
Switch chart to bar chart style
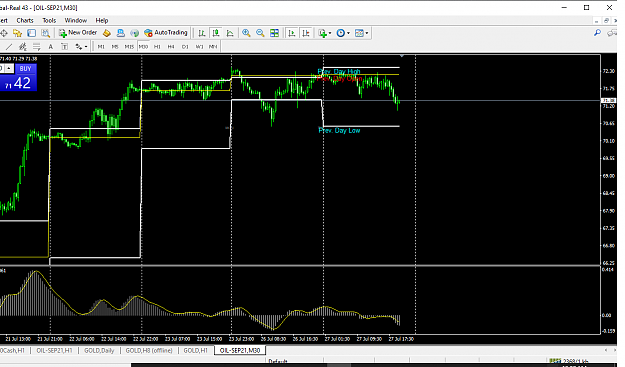pos(202,33)
